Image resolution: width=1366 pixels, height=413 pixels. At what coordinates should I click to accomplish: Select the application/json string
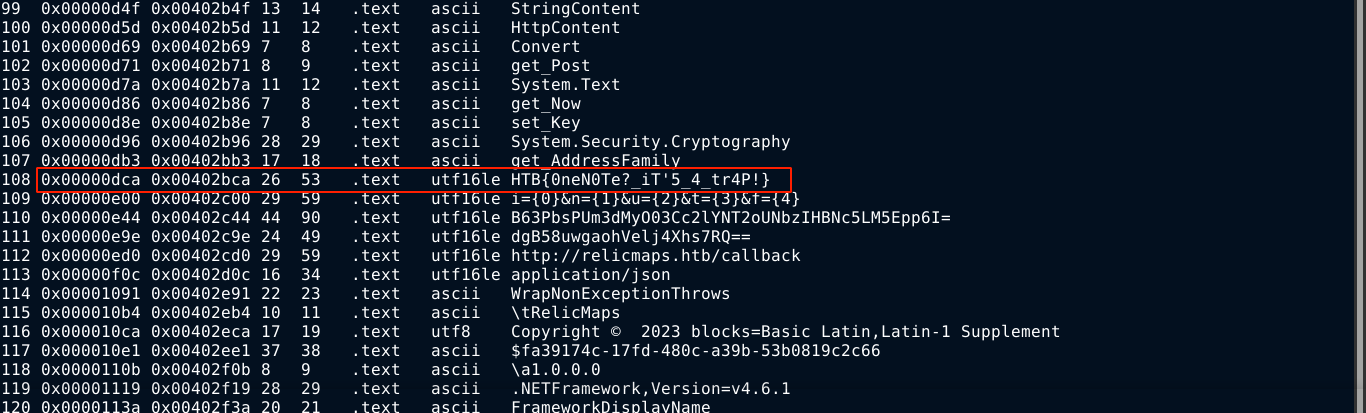point(590,275)
